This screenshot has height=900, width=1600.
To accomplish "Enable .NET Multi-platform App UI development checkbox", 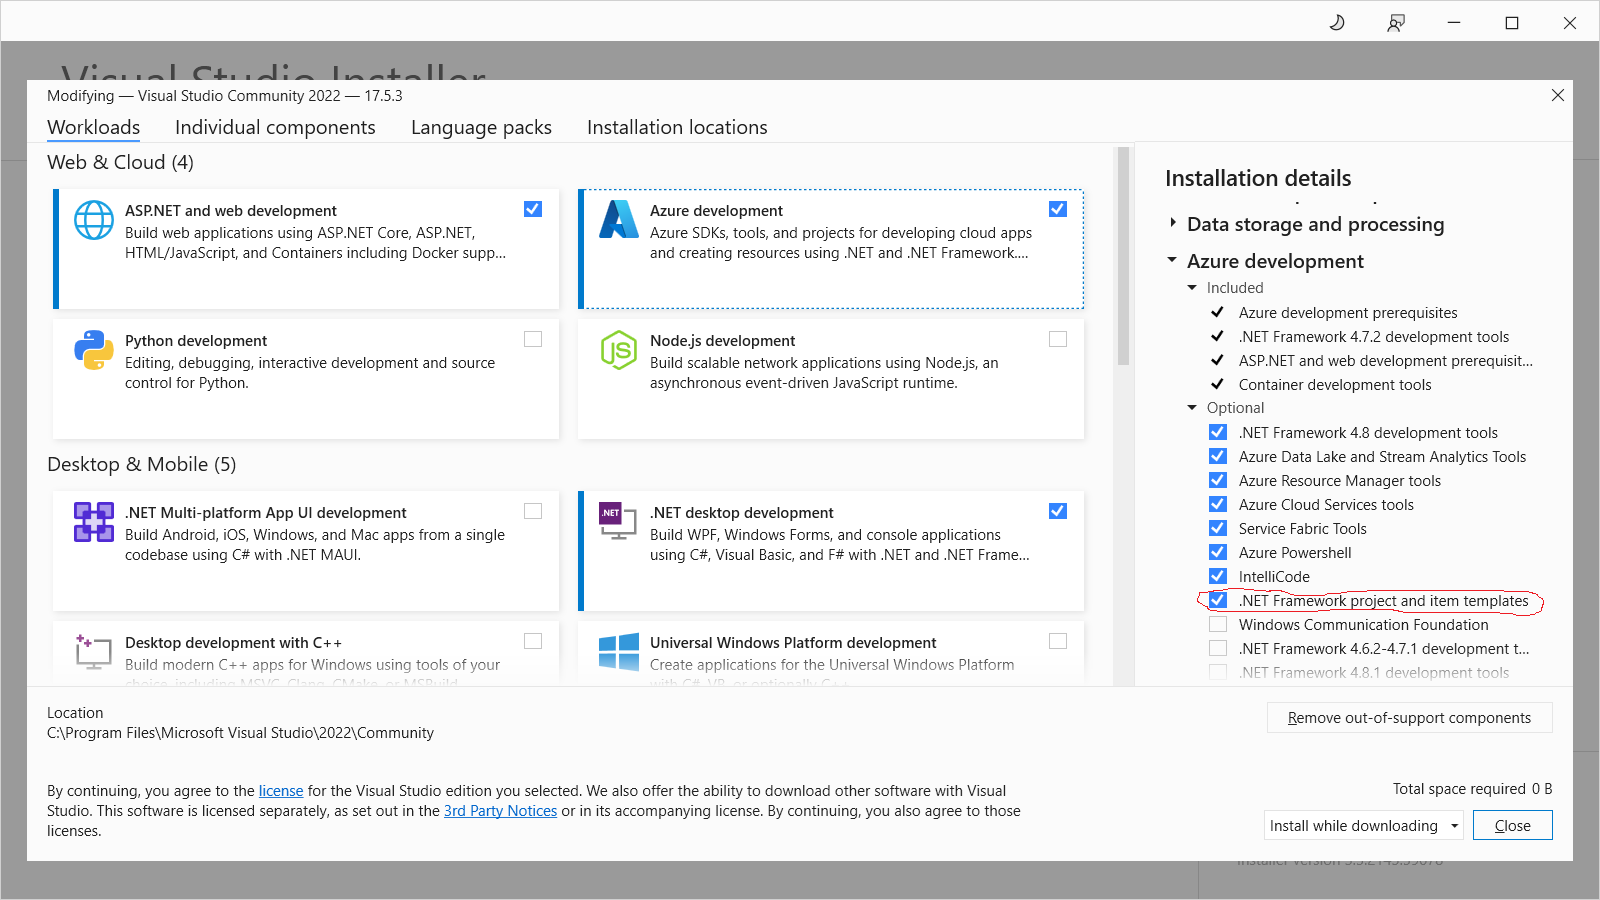I will tap(533, 511).
